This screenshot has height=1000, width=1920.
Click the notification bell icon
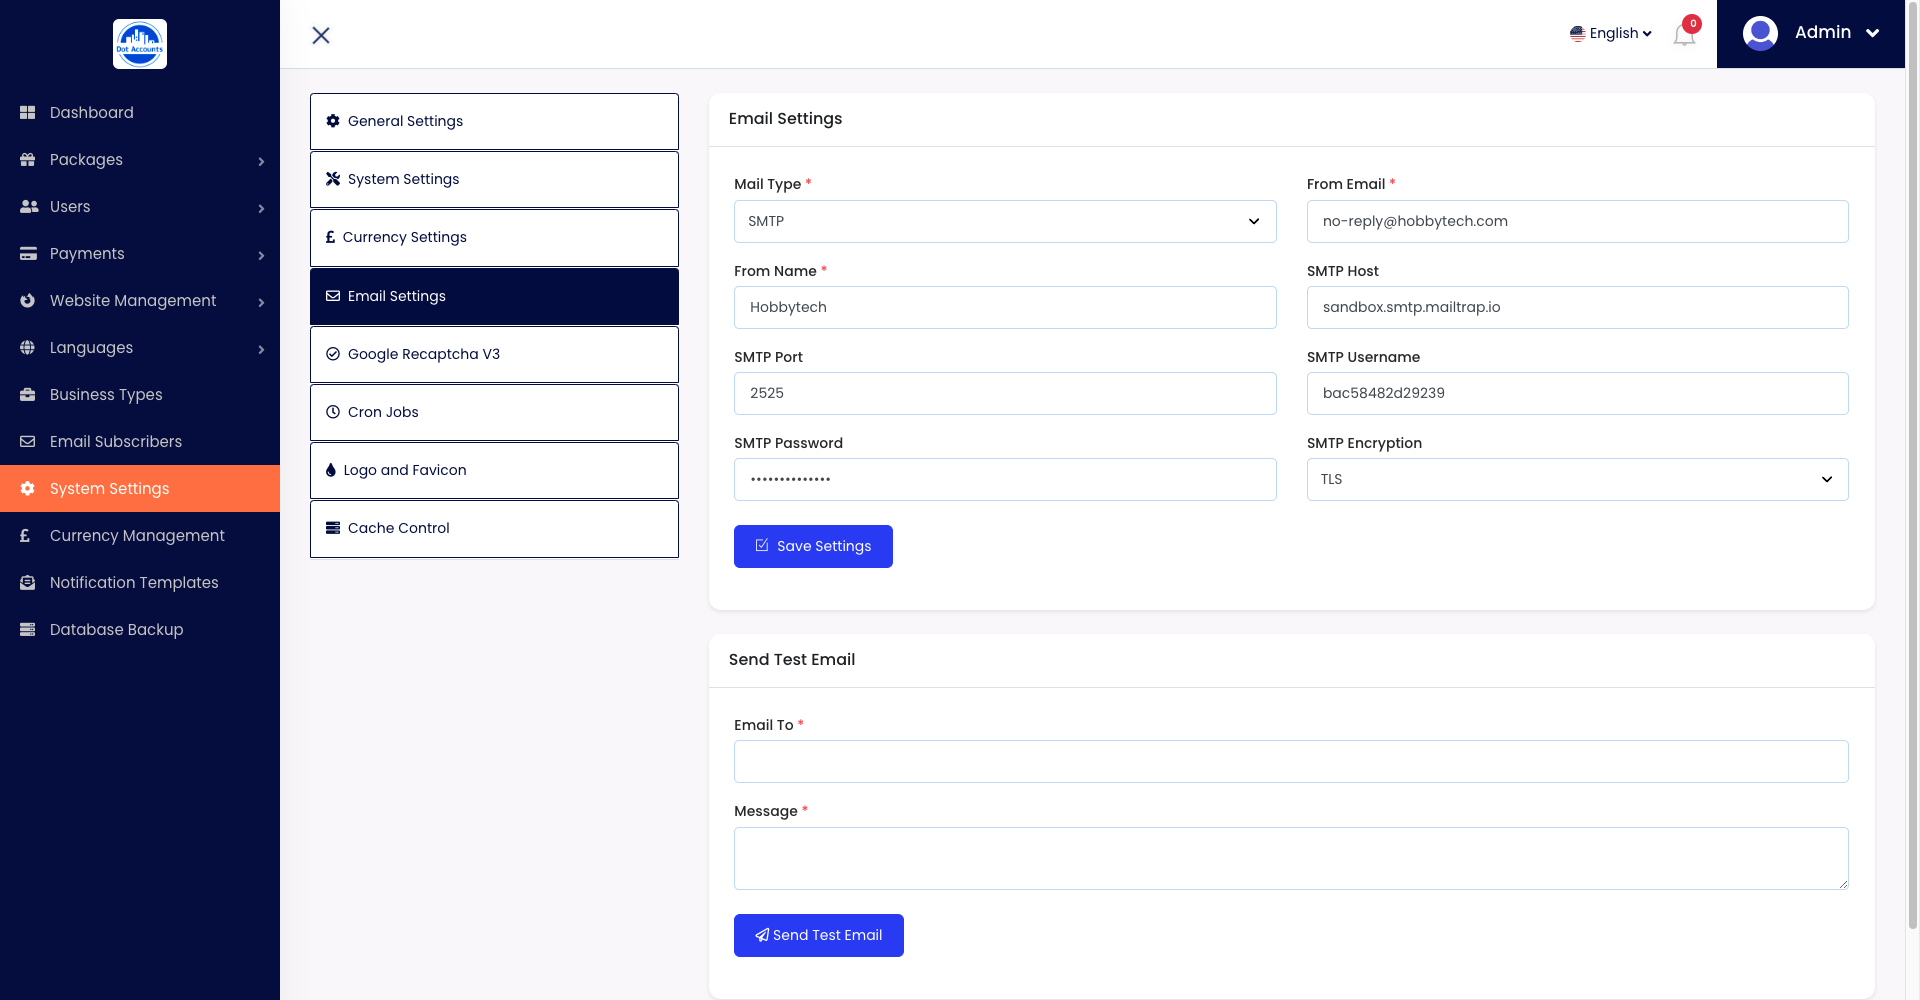click(x=1684, y=35)
